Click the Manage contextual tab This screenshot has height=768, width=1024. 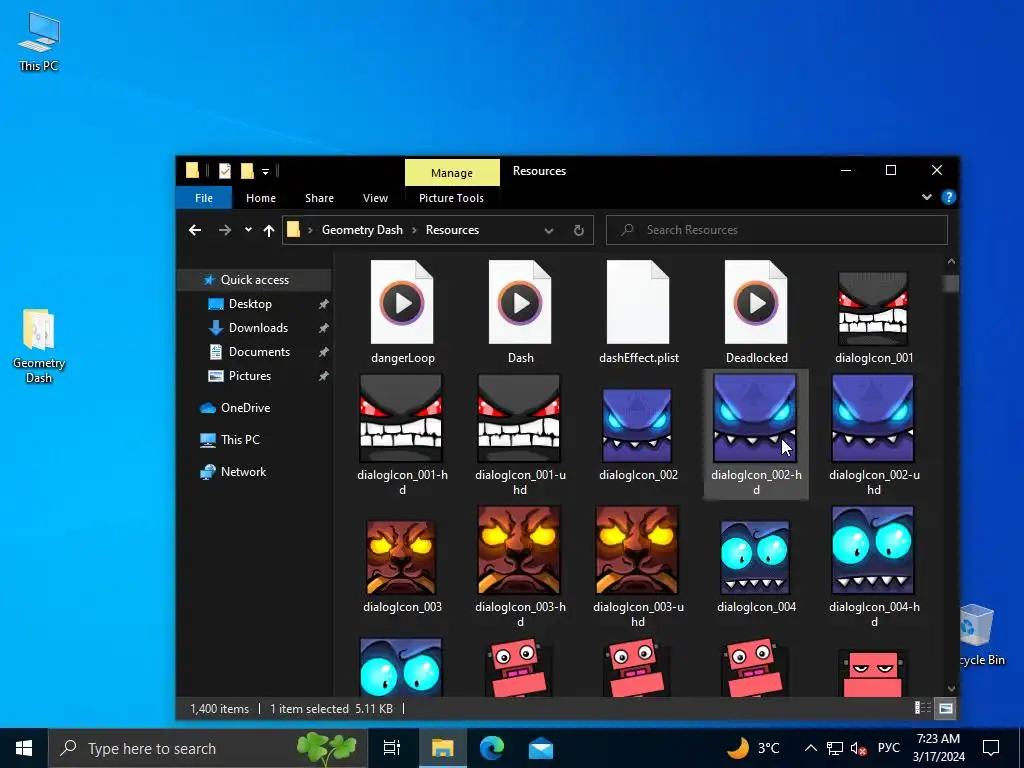pyautogui.click(x=452, y=172)
